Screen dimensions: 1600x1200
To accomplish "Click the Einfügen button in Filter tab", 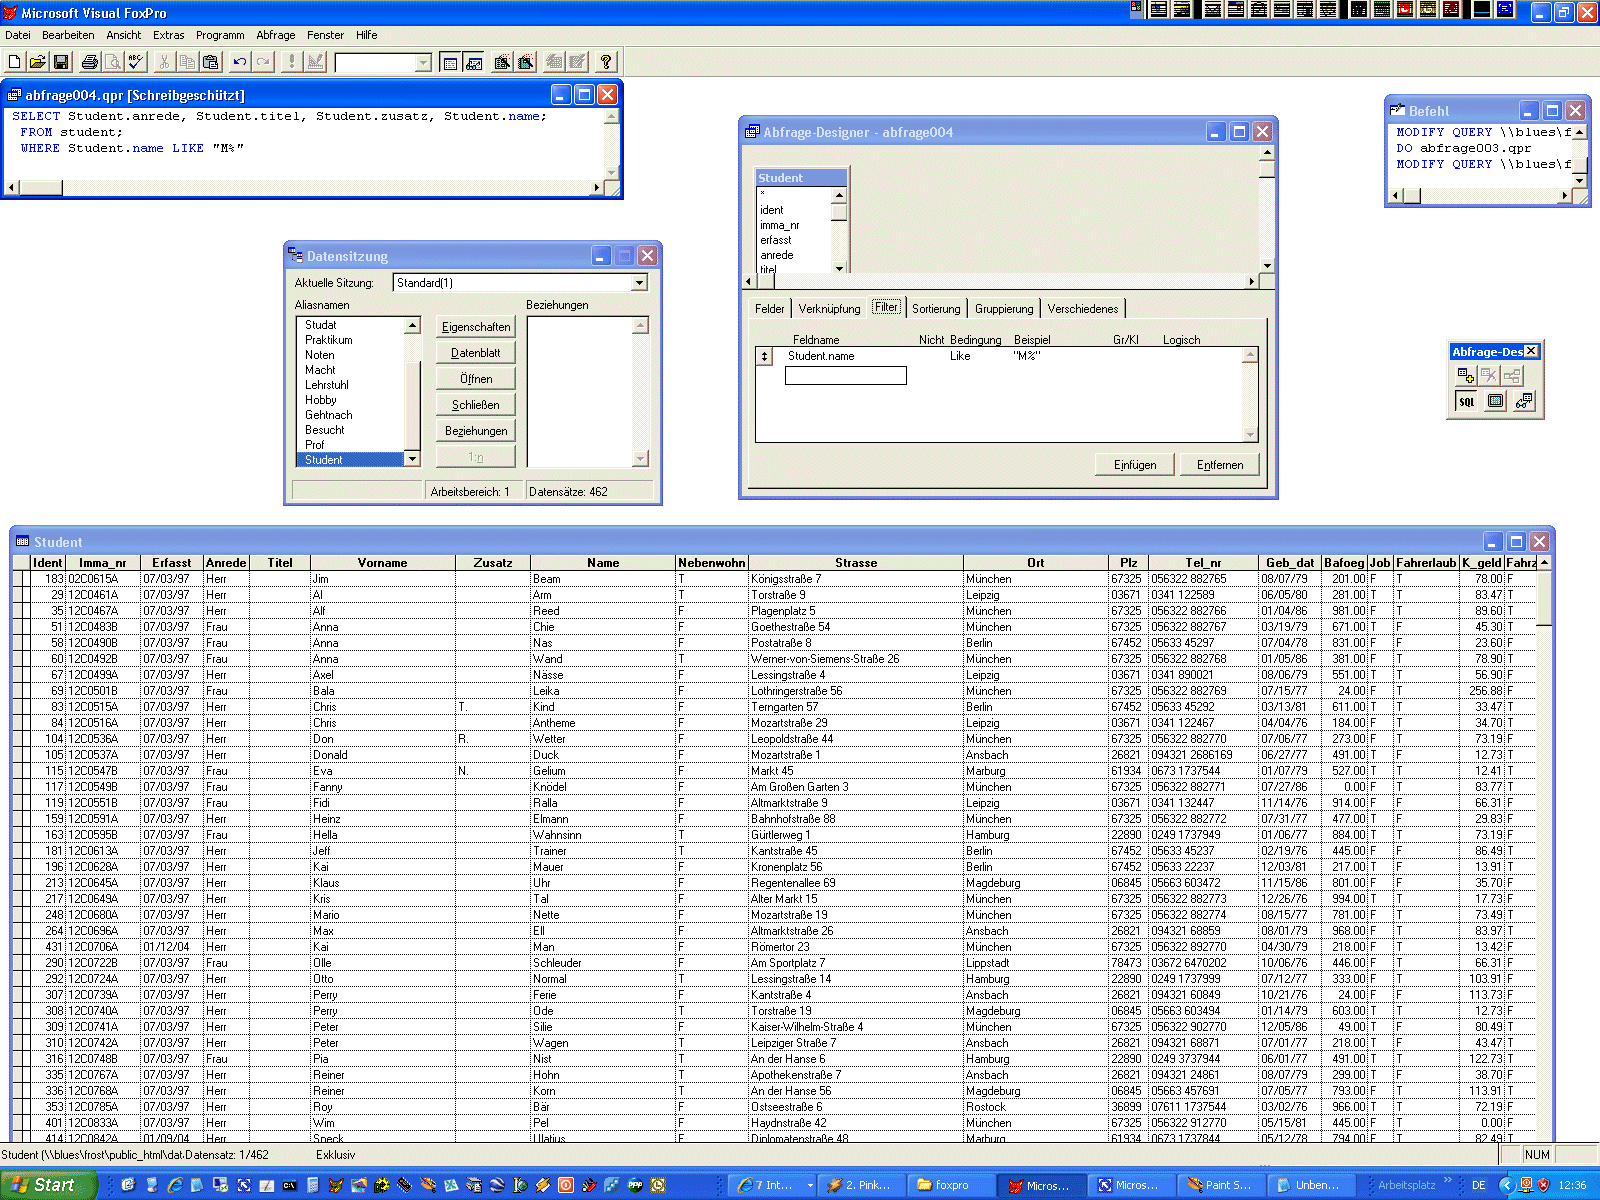I will click(1135, 465).
